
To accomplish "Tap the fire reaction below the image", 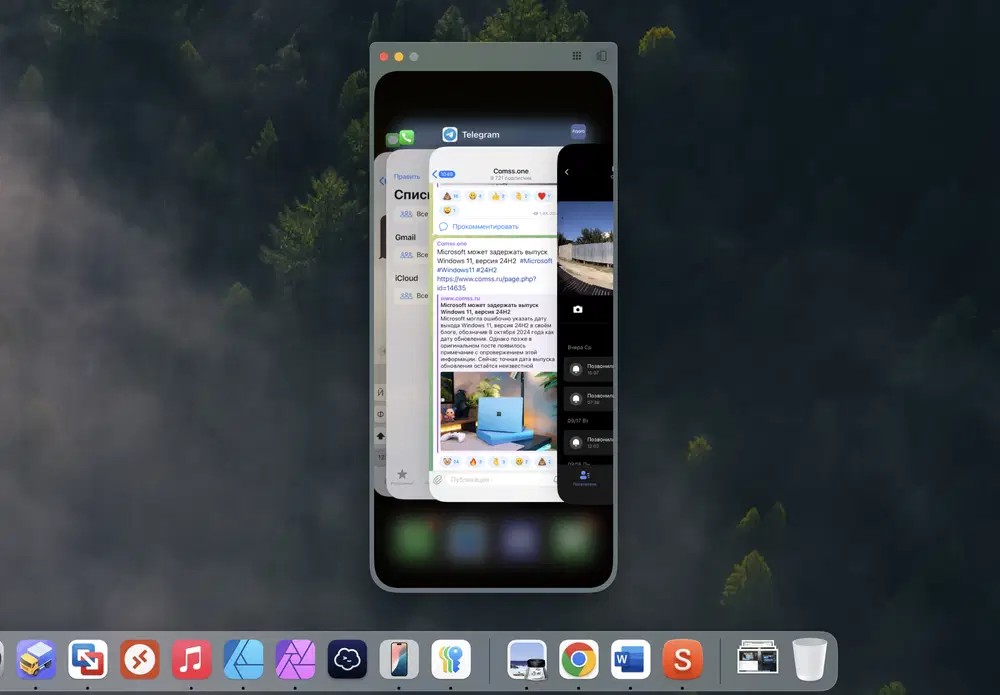I will point(476,462).
